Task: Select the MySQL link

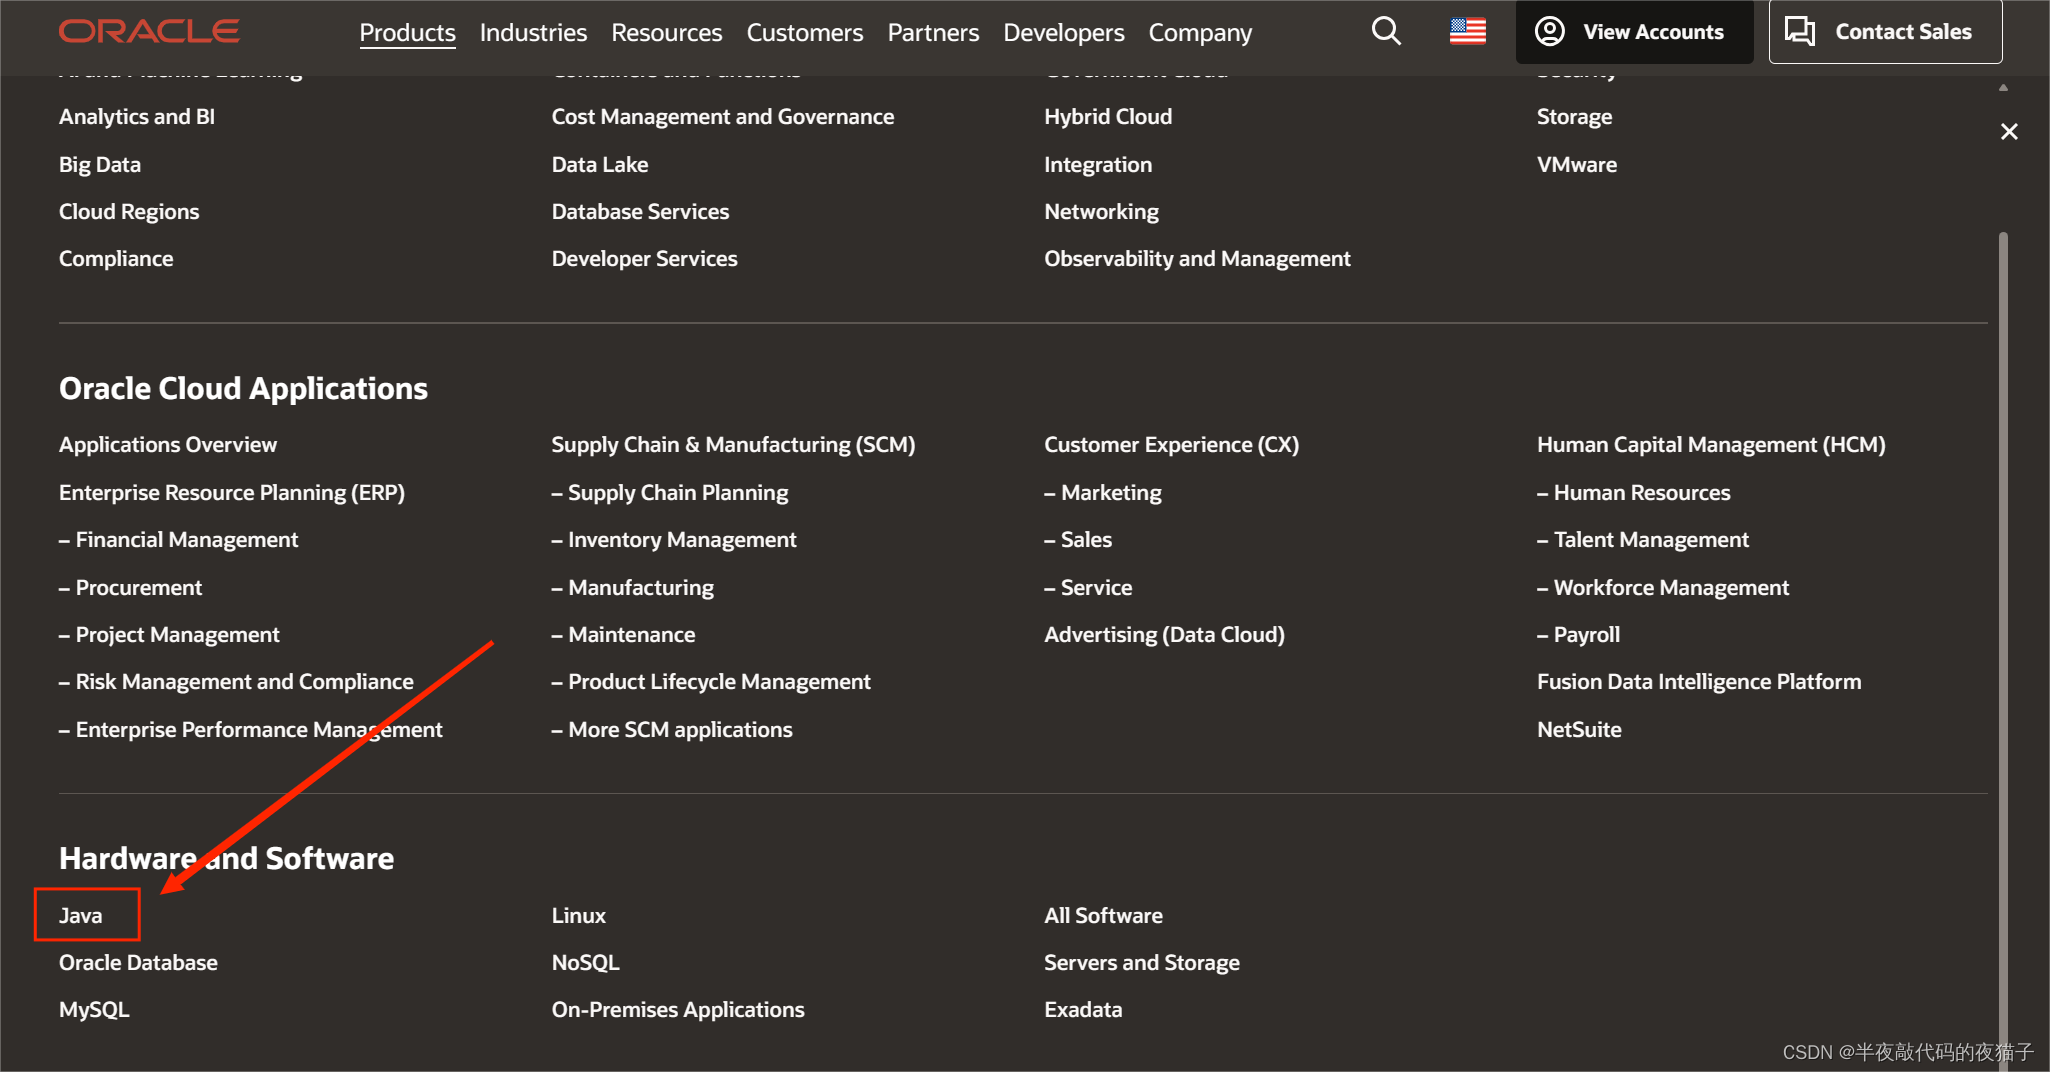Action: (x=94, y=1009)
